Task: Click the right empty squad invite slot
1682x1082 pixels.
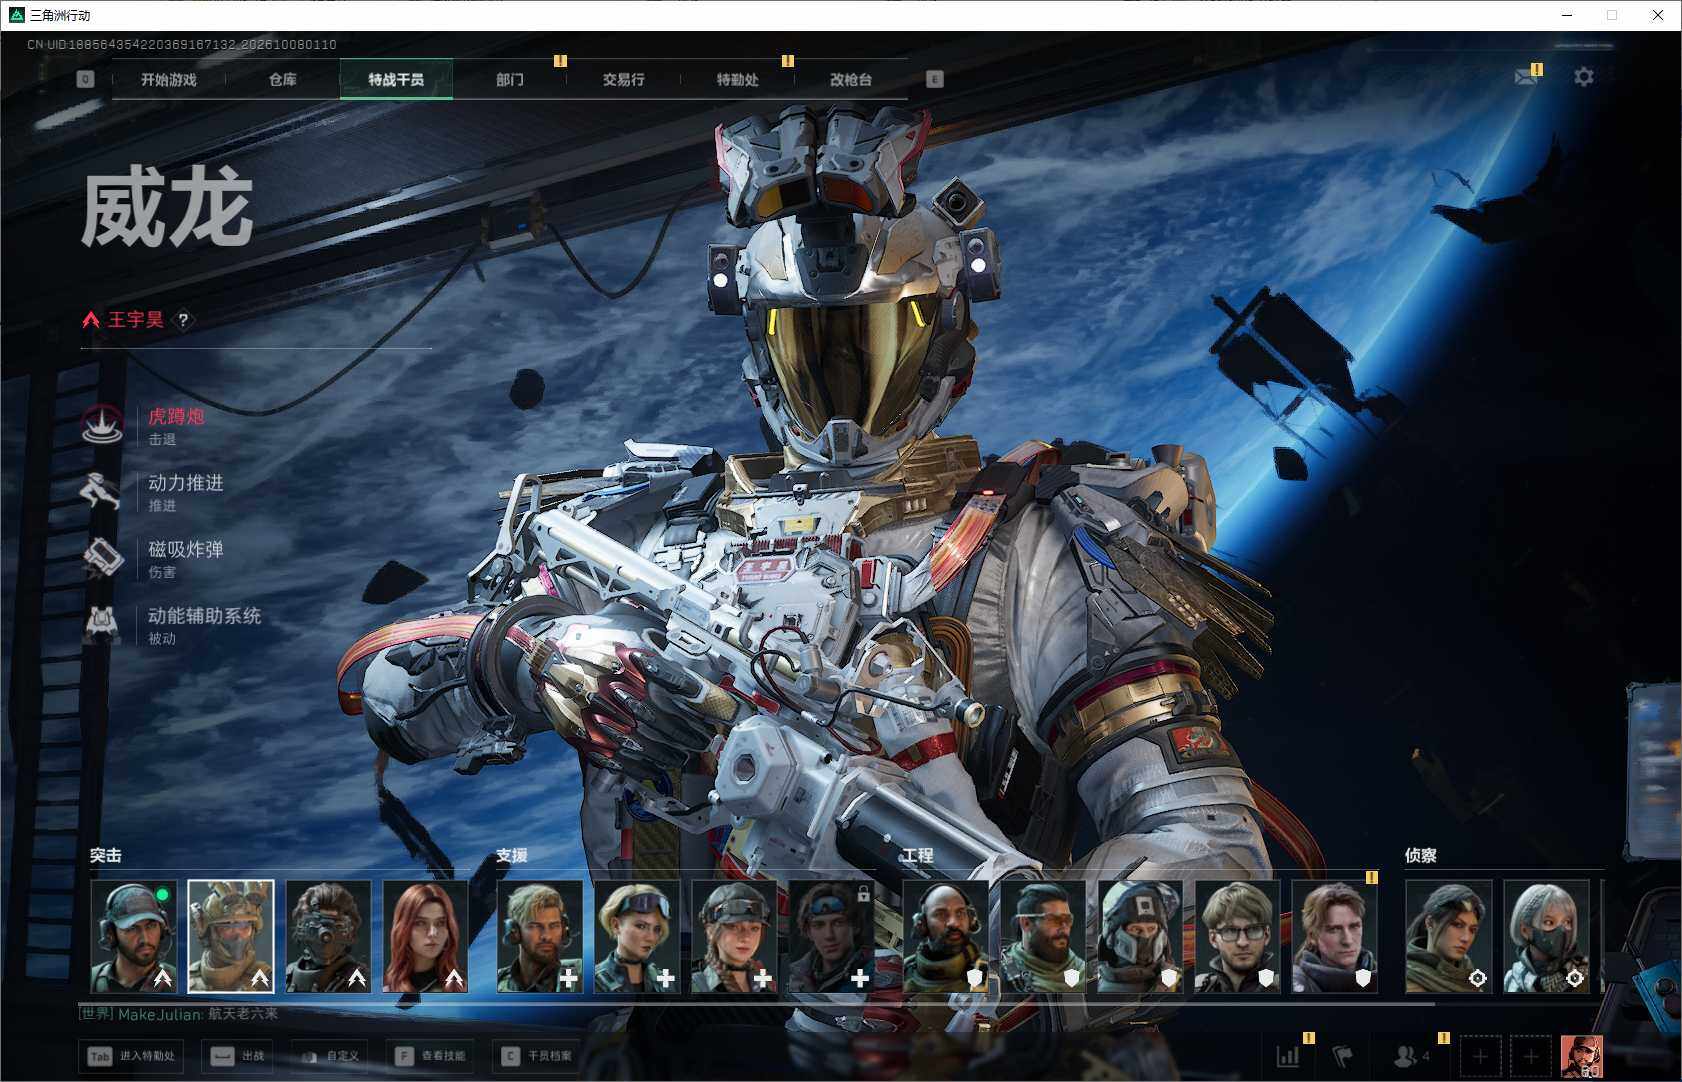Action: point(1530,1056)
